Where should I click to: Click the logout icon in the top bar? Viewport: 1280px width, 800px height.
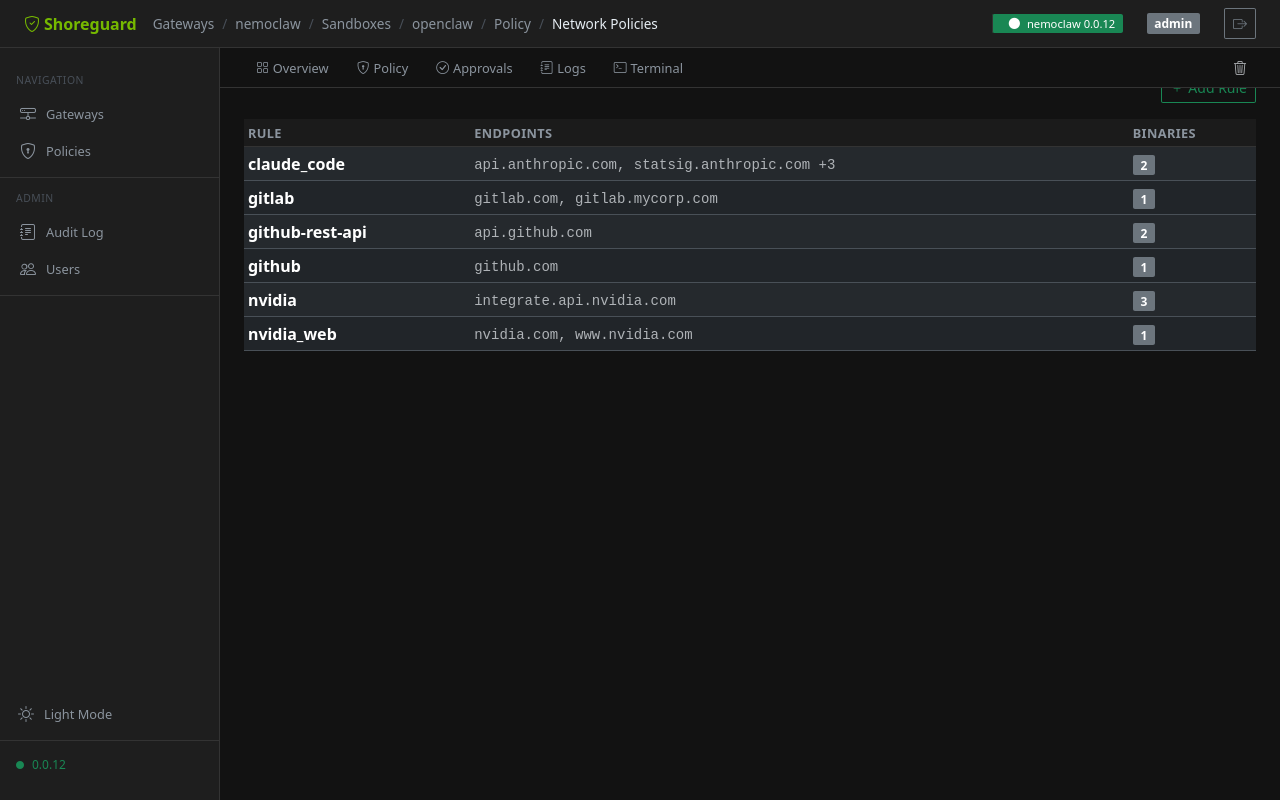1239,23
